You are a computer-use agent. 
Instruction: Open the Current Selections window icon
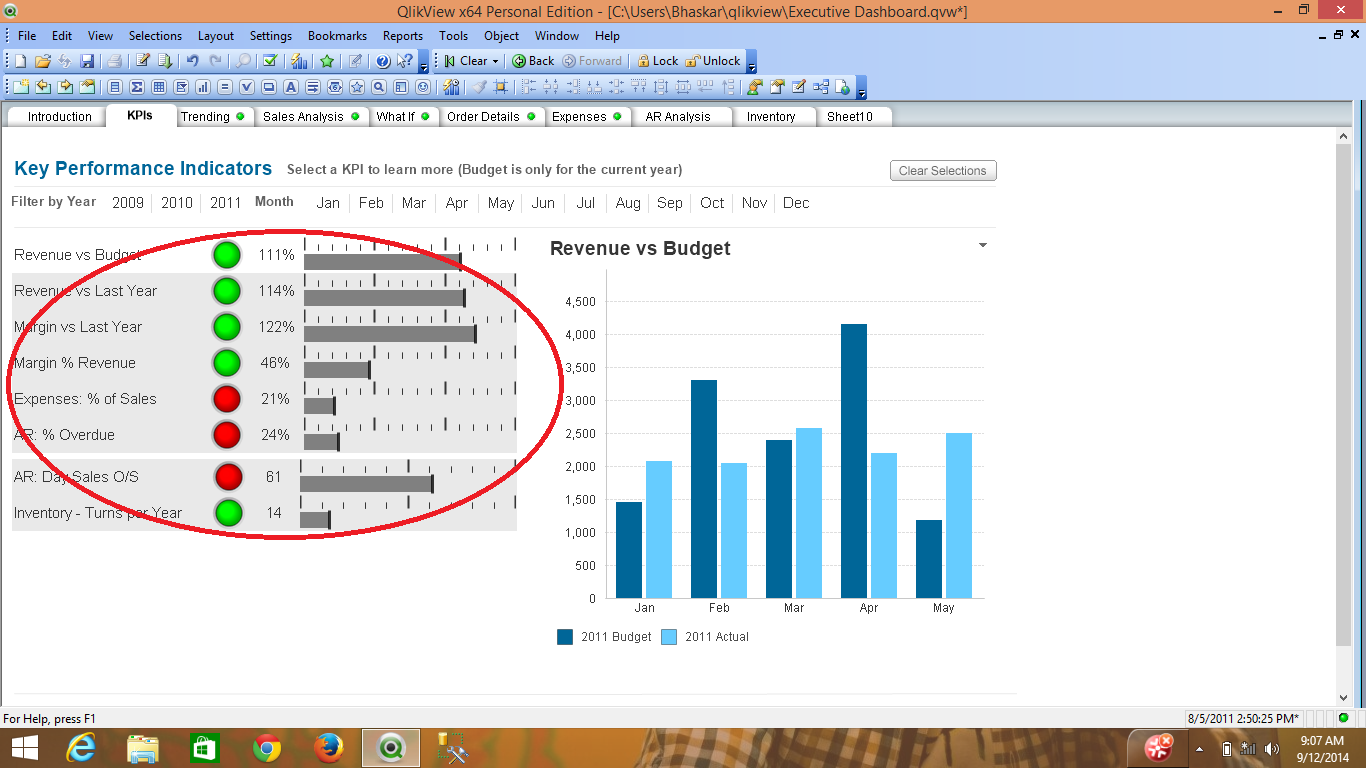pos(270,60)
